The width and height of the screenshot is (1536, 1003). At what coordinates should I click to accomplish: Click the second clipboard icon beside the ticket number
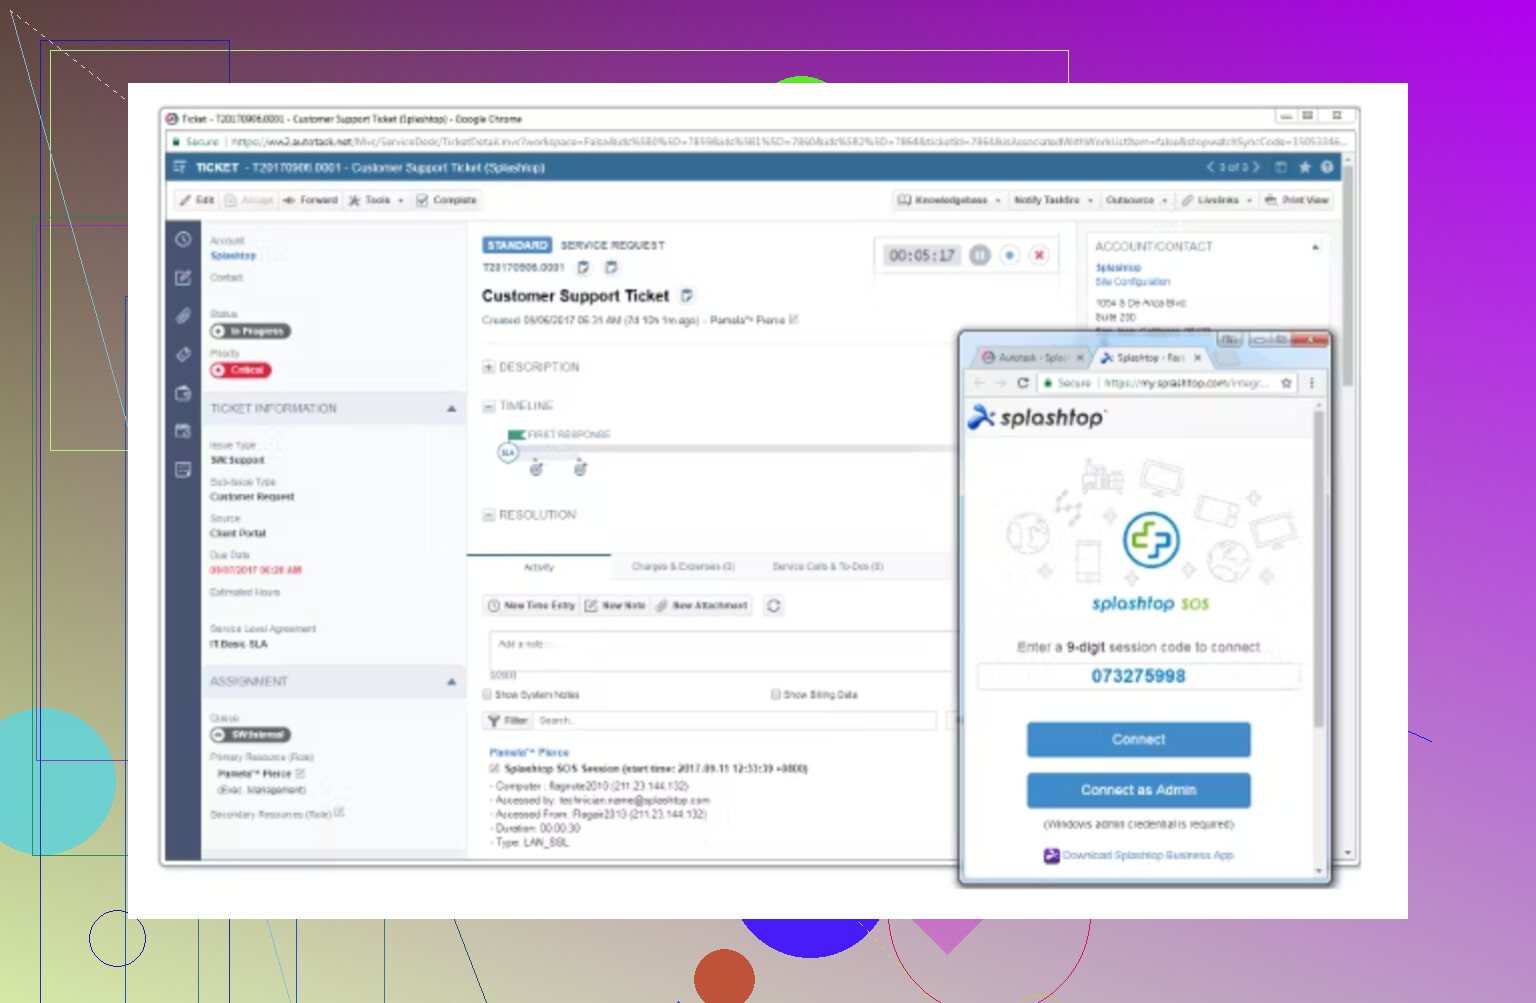612,267
